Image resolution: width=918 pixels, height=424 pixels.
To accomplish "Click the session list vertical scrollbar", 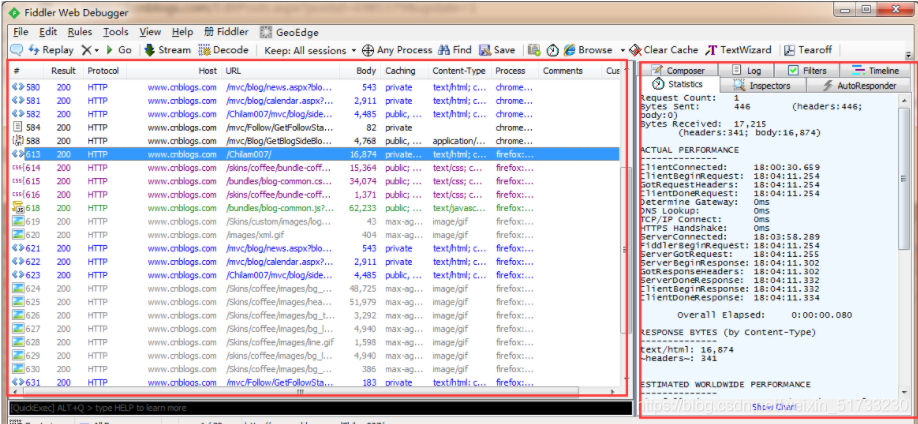I will click(x=624, y=249).
